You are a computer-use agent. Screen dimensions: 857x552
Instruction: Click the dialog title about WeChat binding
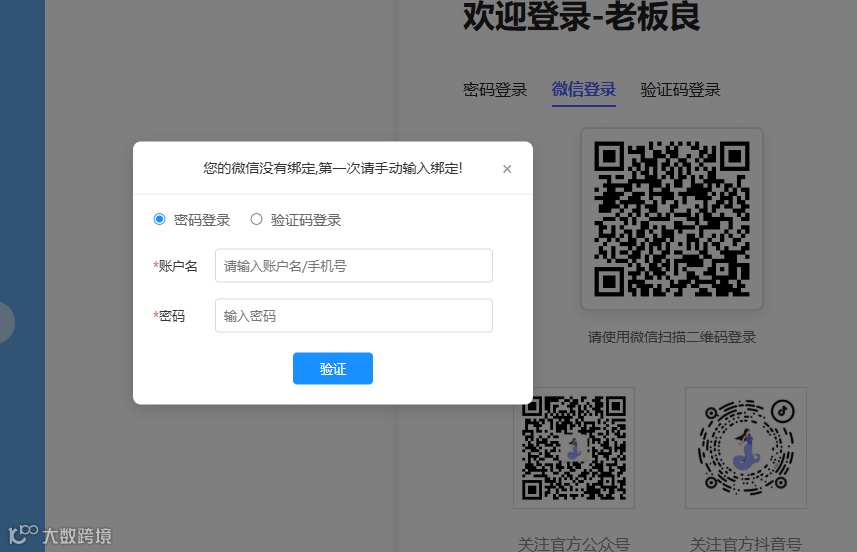click(333, 168)
